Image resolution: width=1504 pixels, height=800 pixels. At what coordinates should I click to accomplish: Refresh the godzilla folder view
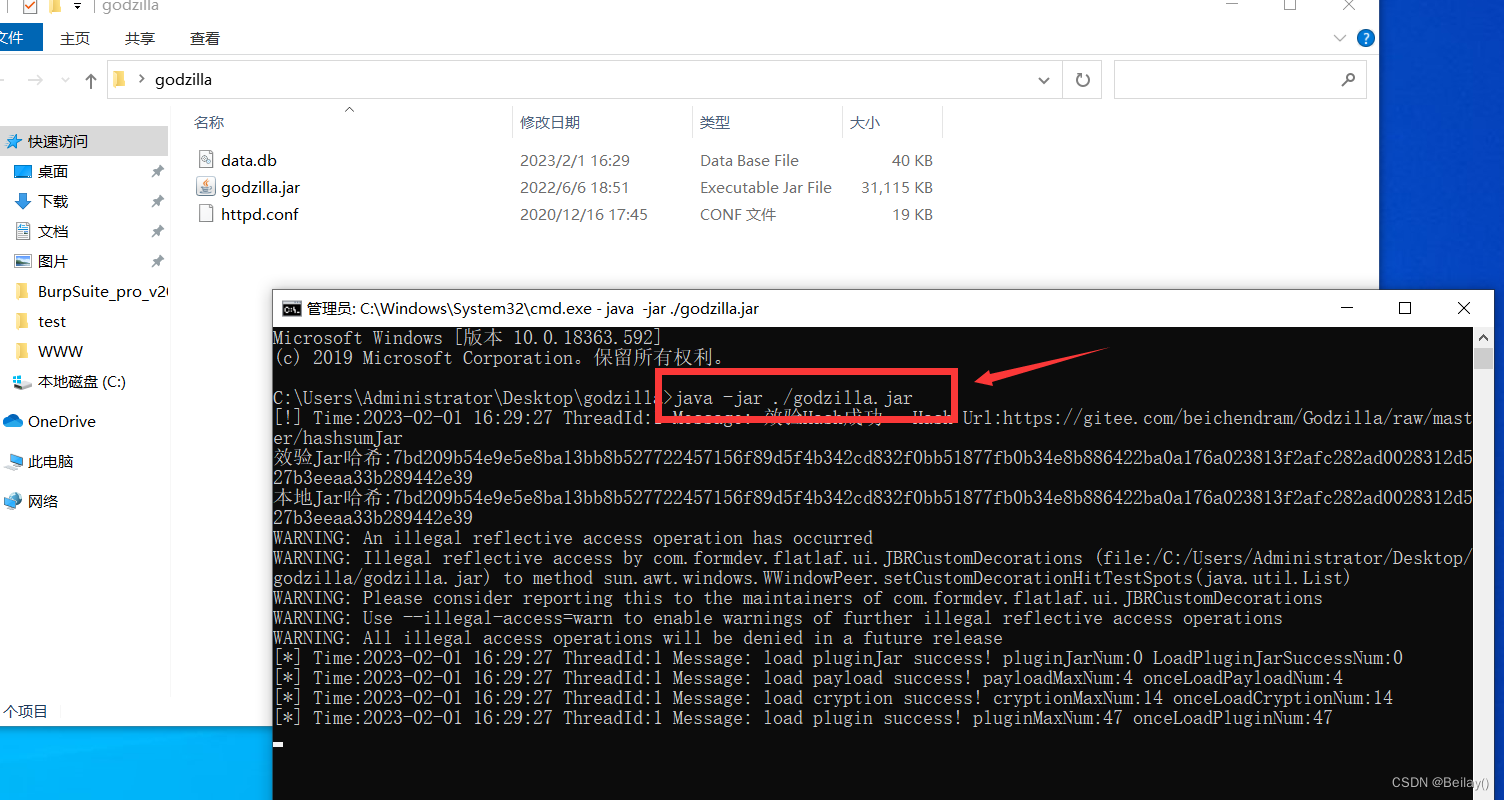1082,80
